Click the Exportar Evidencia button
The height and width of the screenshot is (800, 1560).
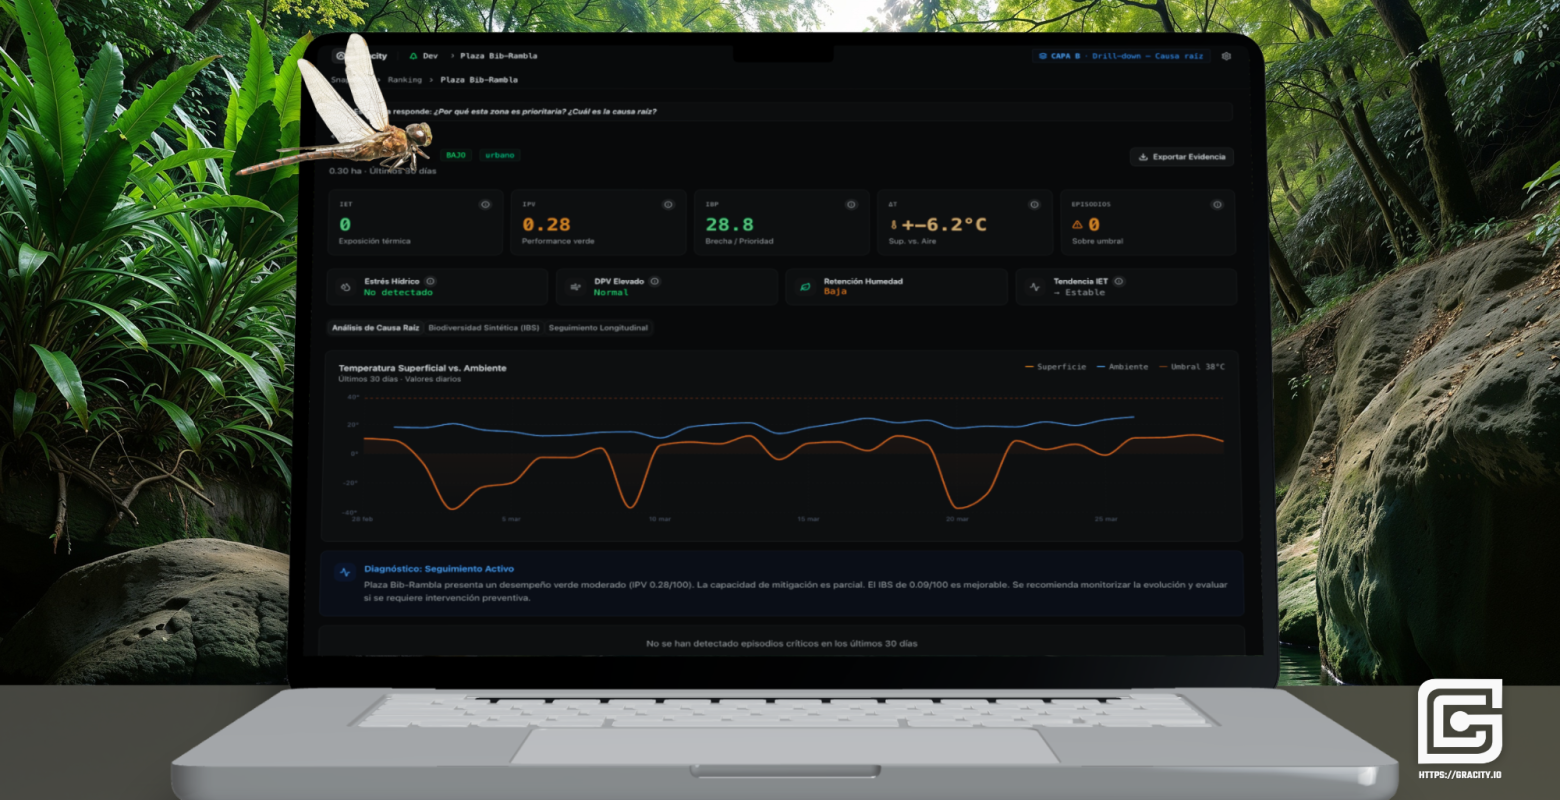[x=1181, y=157]
